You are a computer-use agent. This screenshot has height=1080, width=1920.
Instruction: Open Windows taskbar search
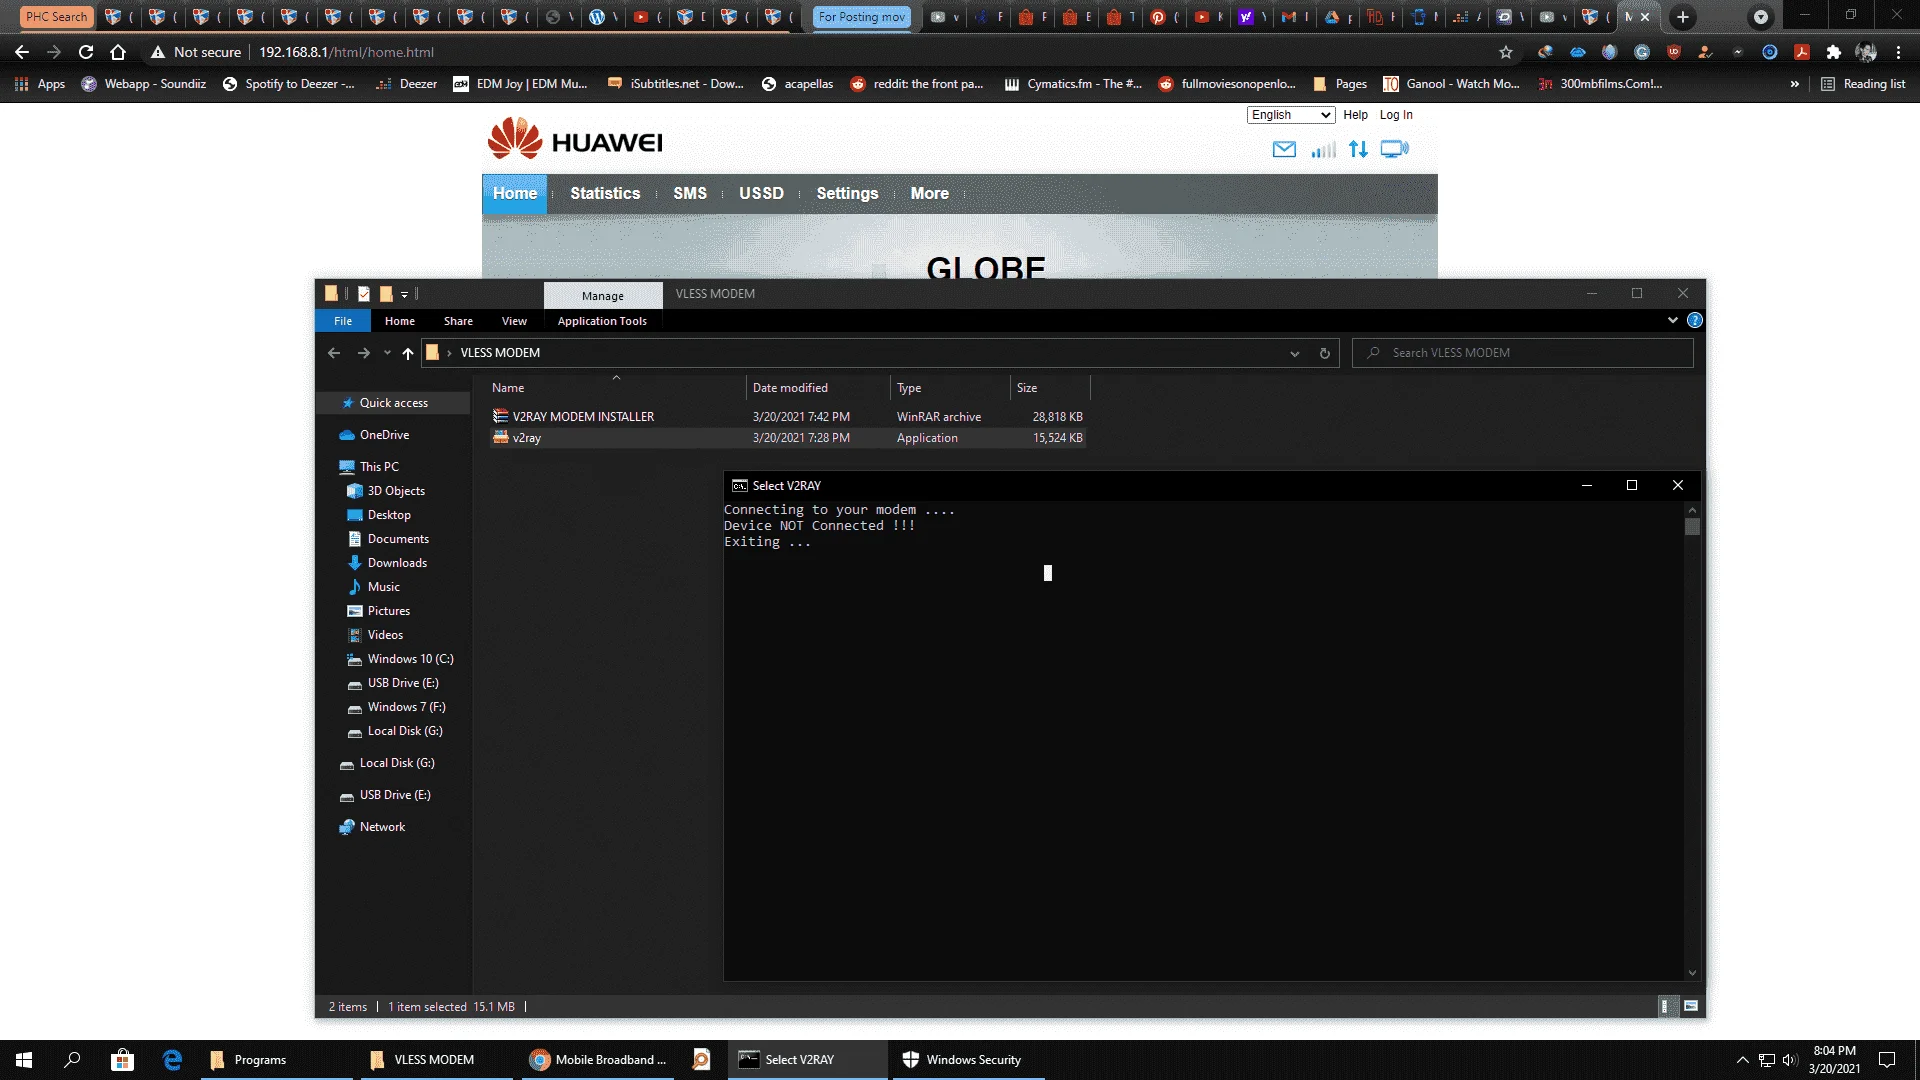click(x=72, y=1060)
